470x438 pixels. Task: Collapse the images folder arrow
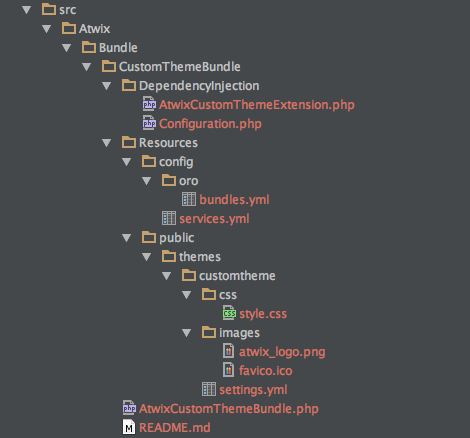tap(187, 333)
